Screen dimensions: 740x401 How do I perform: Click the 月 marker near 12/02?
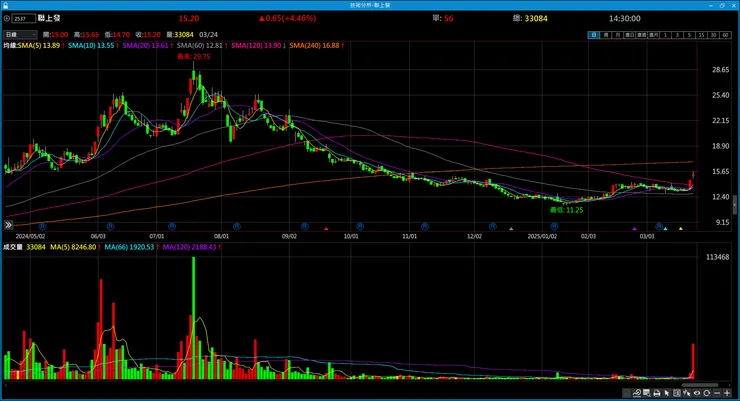coord(493,227)
